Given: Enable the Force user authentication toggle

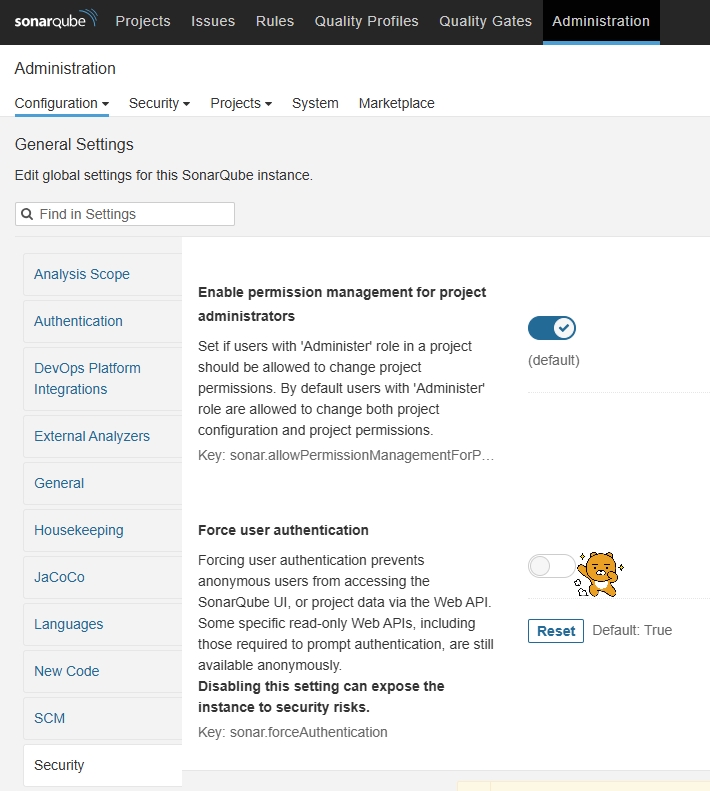Looking at the screenshot, I should point(552,566).
